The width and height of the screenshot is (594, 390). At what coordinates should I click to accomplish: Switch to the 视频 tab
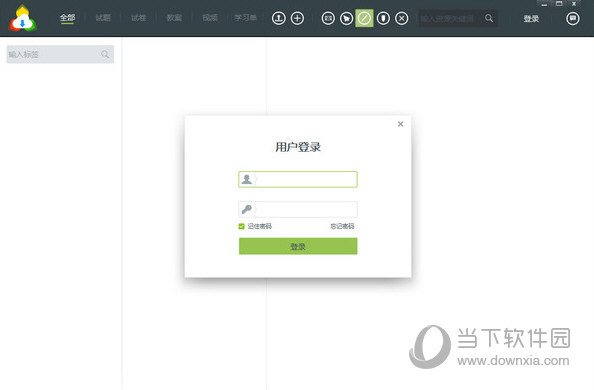[210, 18]
